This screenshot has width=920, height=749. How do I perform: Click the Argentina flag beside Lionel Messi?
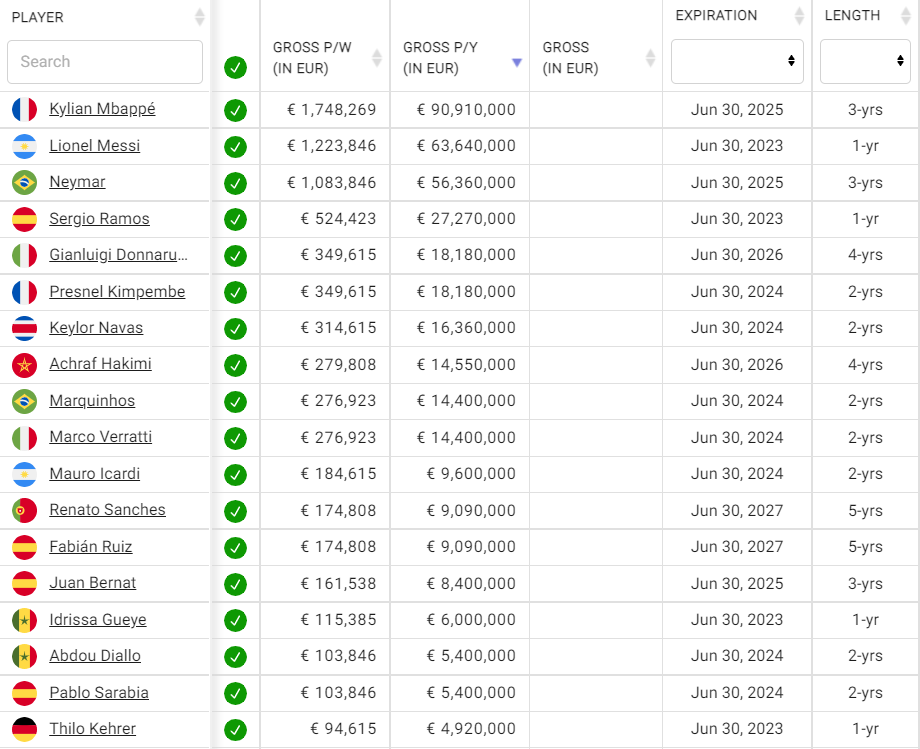point(24,146)
